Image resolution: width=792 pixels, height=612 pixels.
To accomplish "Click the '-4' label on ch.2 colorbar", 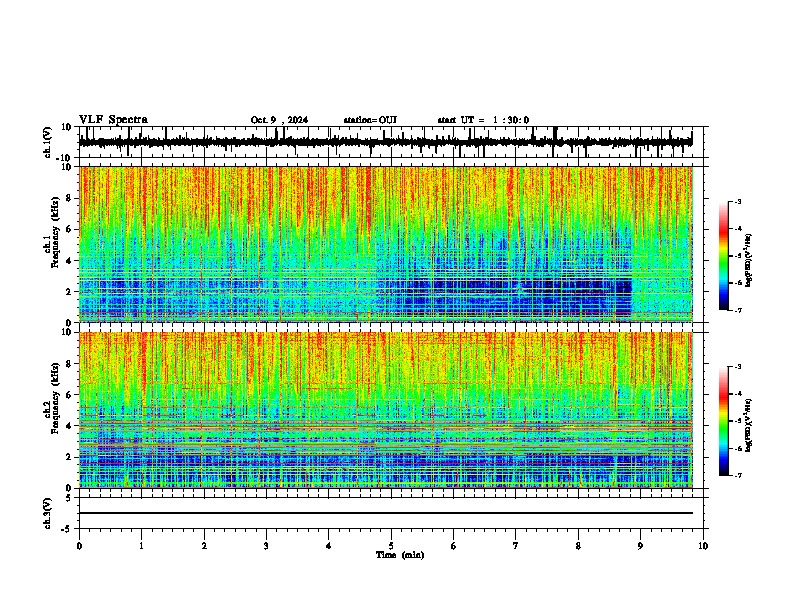I will 738,394.
